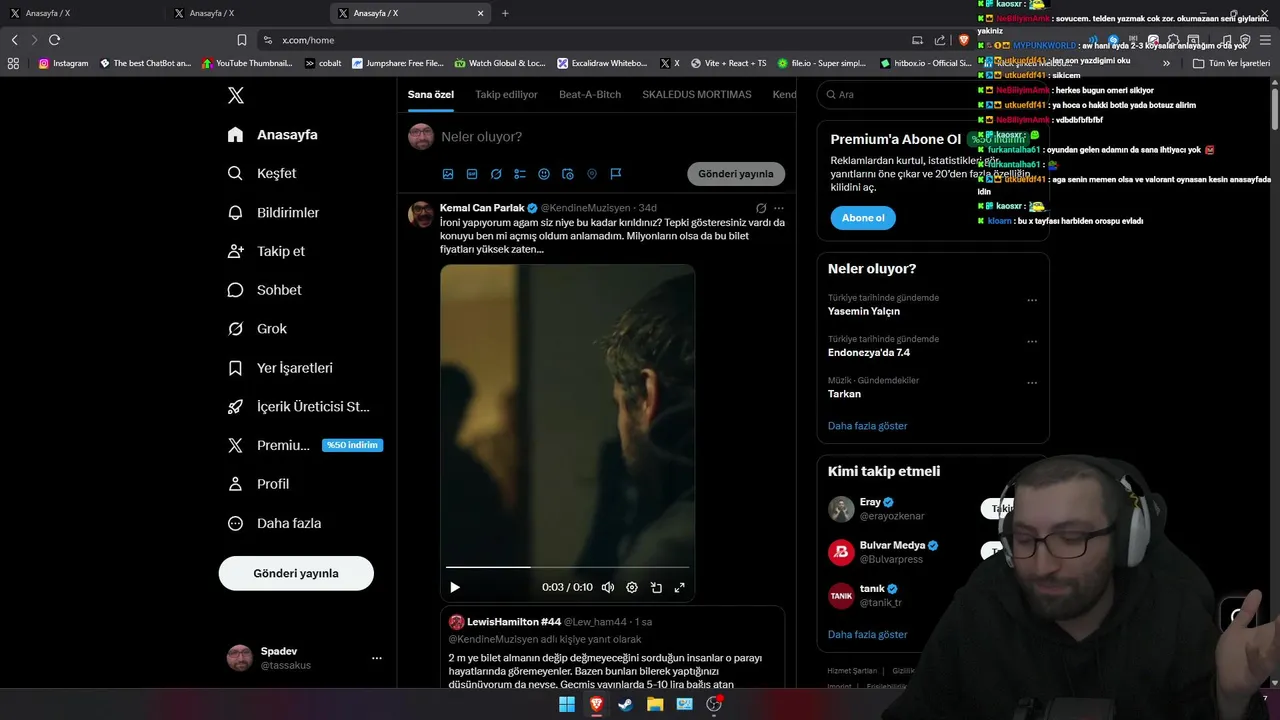This screenshot has height=720, width=1280.
Task: Expand Daha fazla menu
Action: 275,523
